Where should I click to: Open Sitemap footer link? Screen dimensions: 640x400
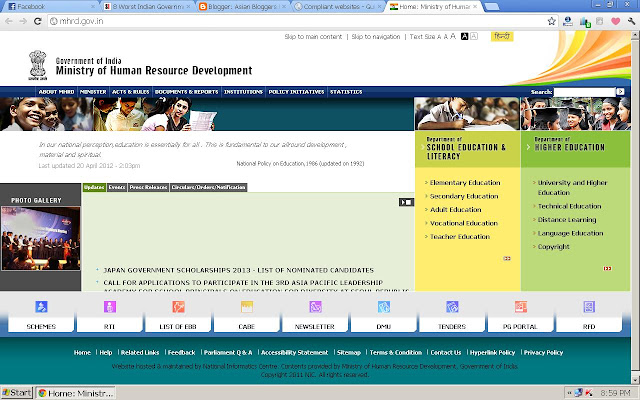click(x=349, y=352)
